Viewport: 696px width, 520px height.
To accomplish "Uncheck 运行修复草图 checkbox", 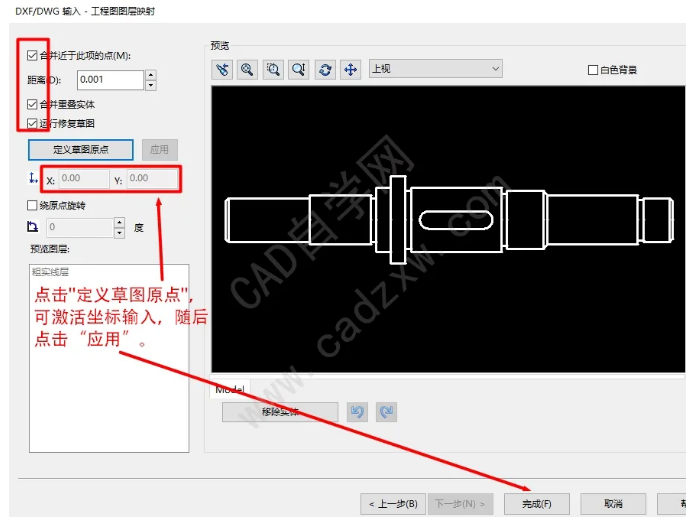I will point(32,123).
